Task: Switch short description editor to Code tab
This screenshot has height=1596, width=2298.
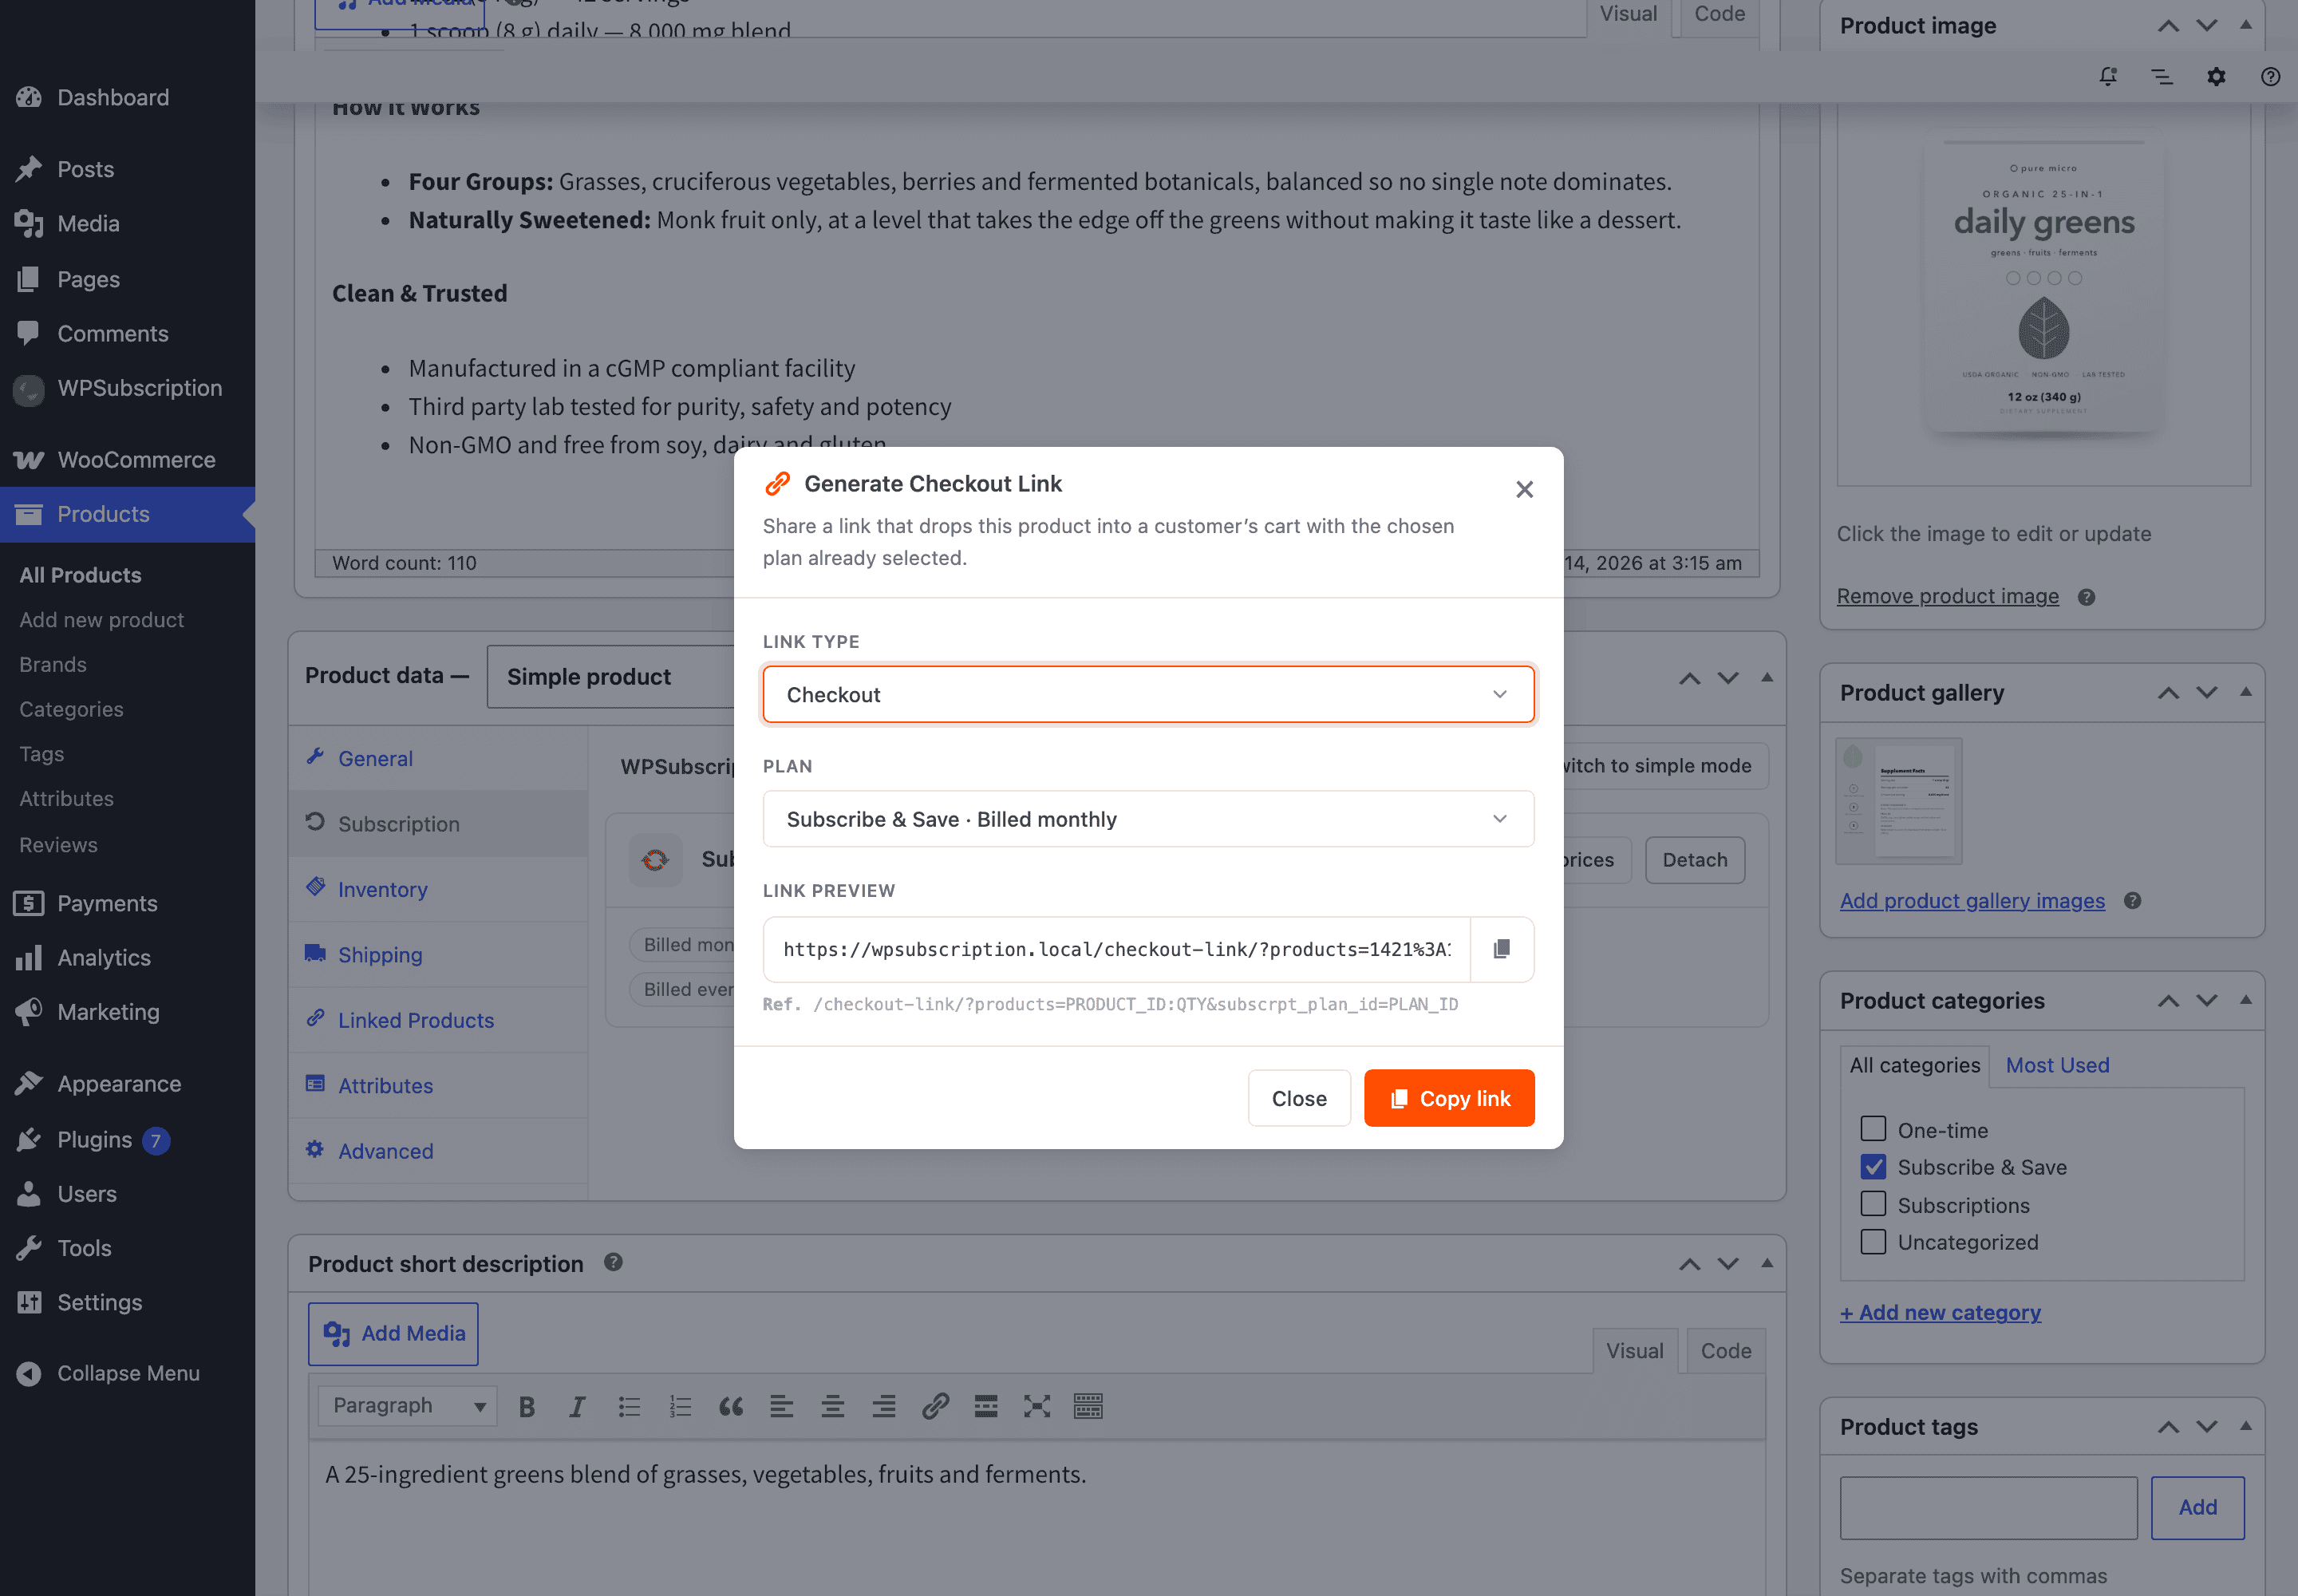Action: [x=1726, y=1351]
